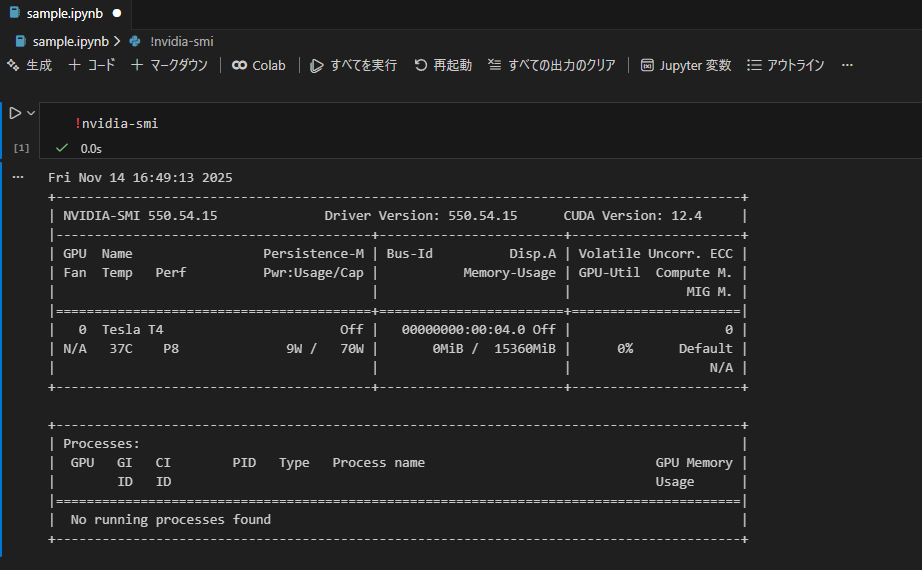Click the [1] execution count label
This screenshot has height=570, width=922.
pos(21,148)
